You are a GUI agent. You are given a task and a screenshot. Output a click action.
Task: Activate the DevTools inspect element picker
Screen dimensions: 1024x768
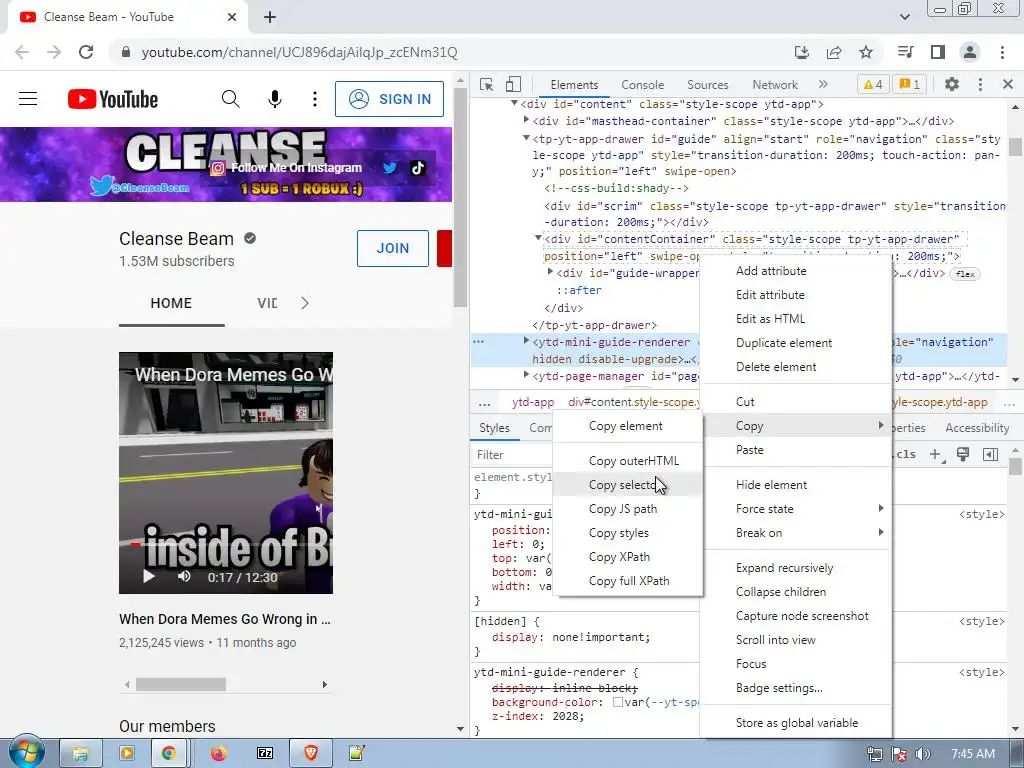(487, 84)
